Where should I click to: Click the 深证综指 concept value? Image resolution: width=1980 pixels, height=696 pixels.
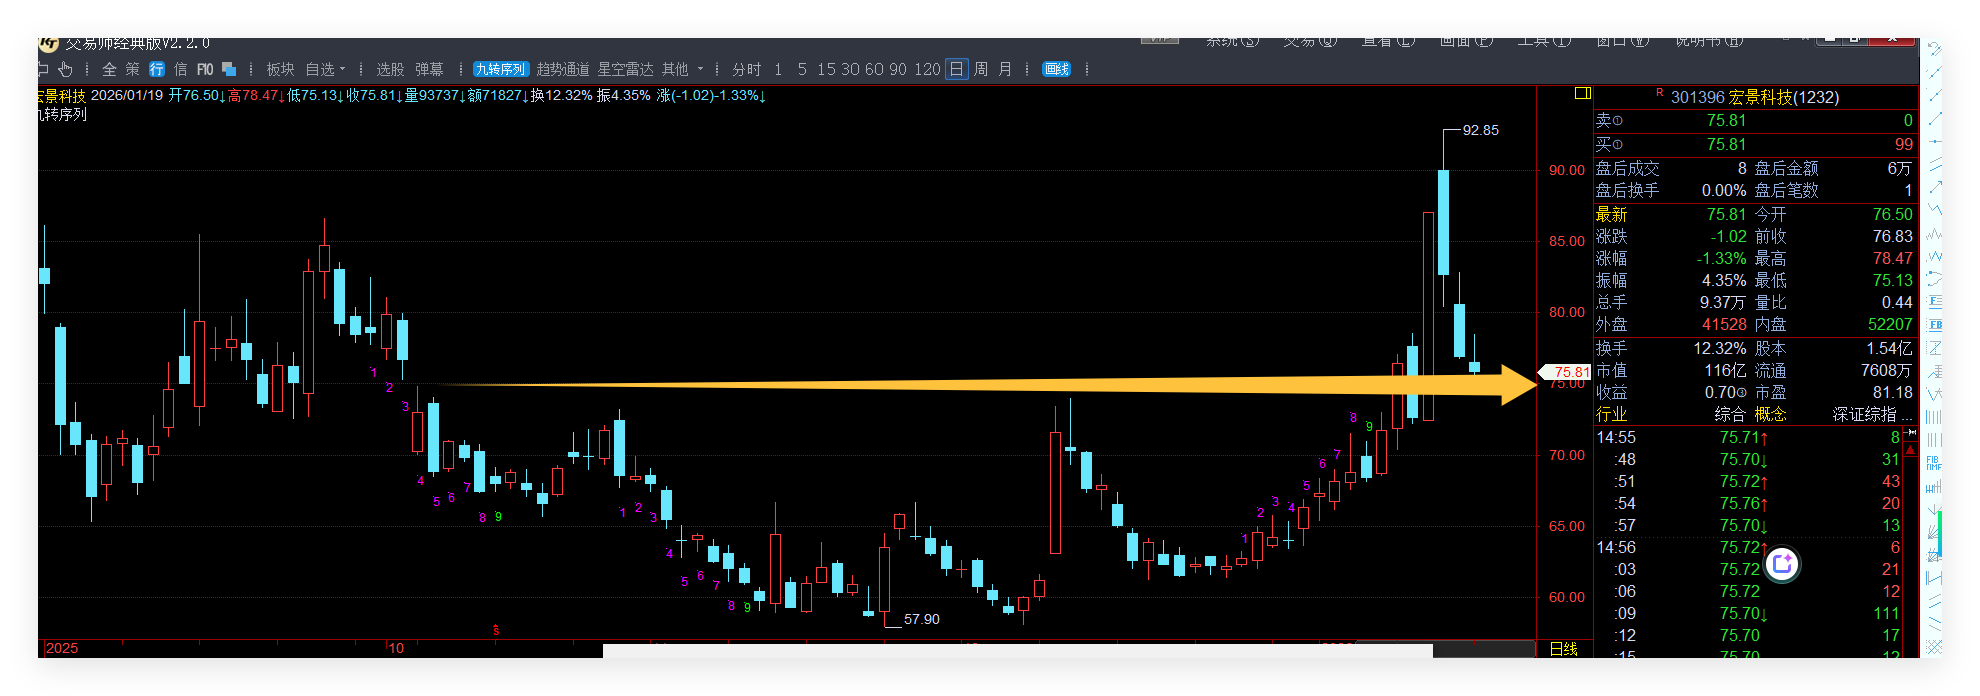[1871, 414]
